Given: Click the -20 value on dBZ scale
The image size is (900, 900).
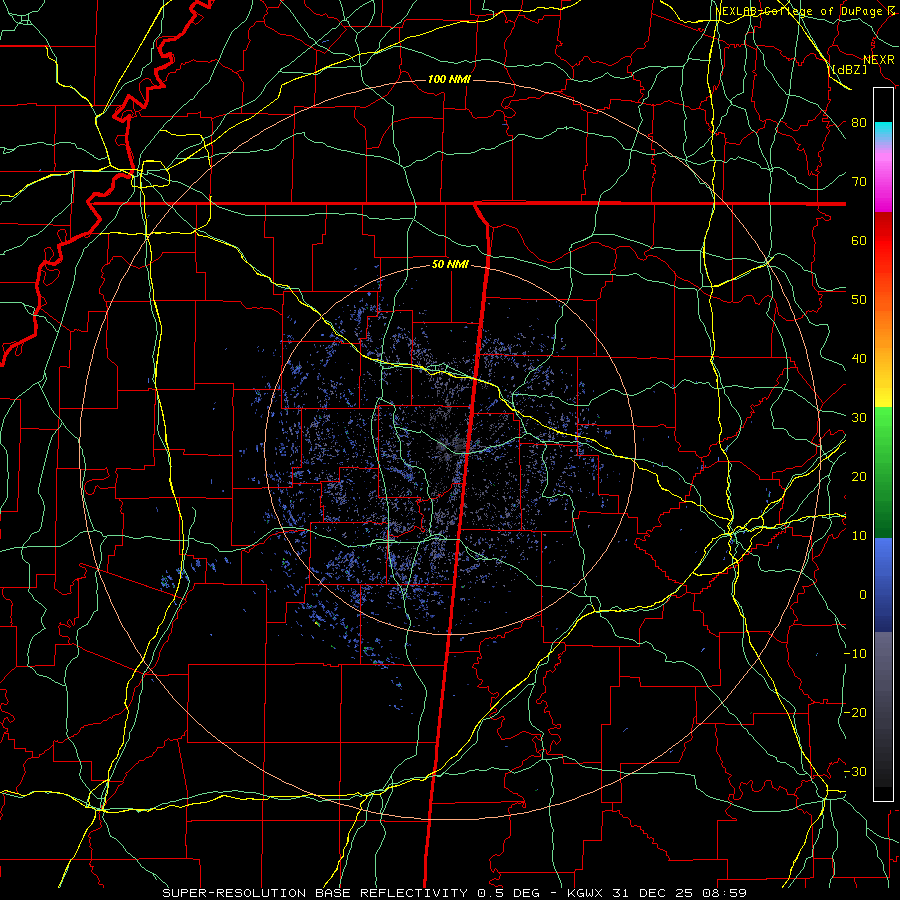Looking at the screenshot, I should 855,712.
